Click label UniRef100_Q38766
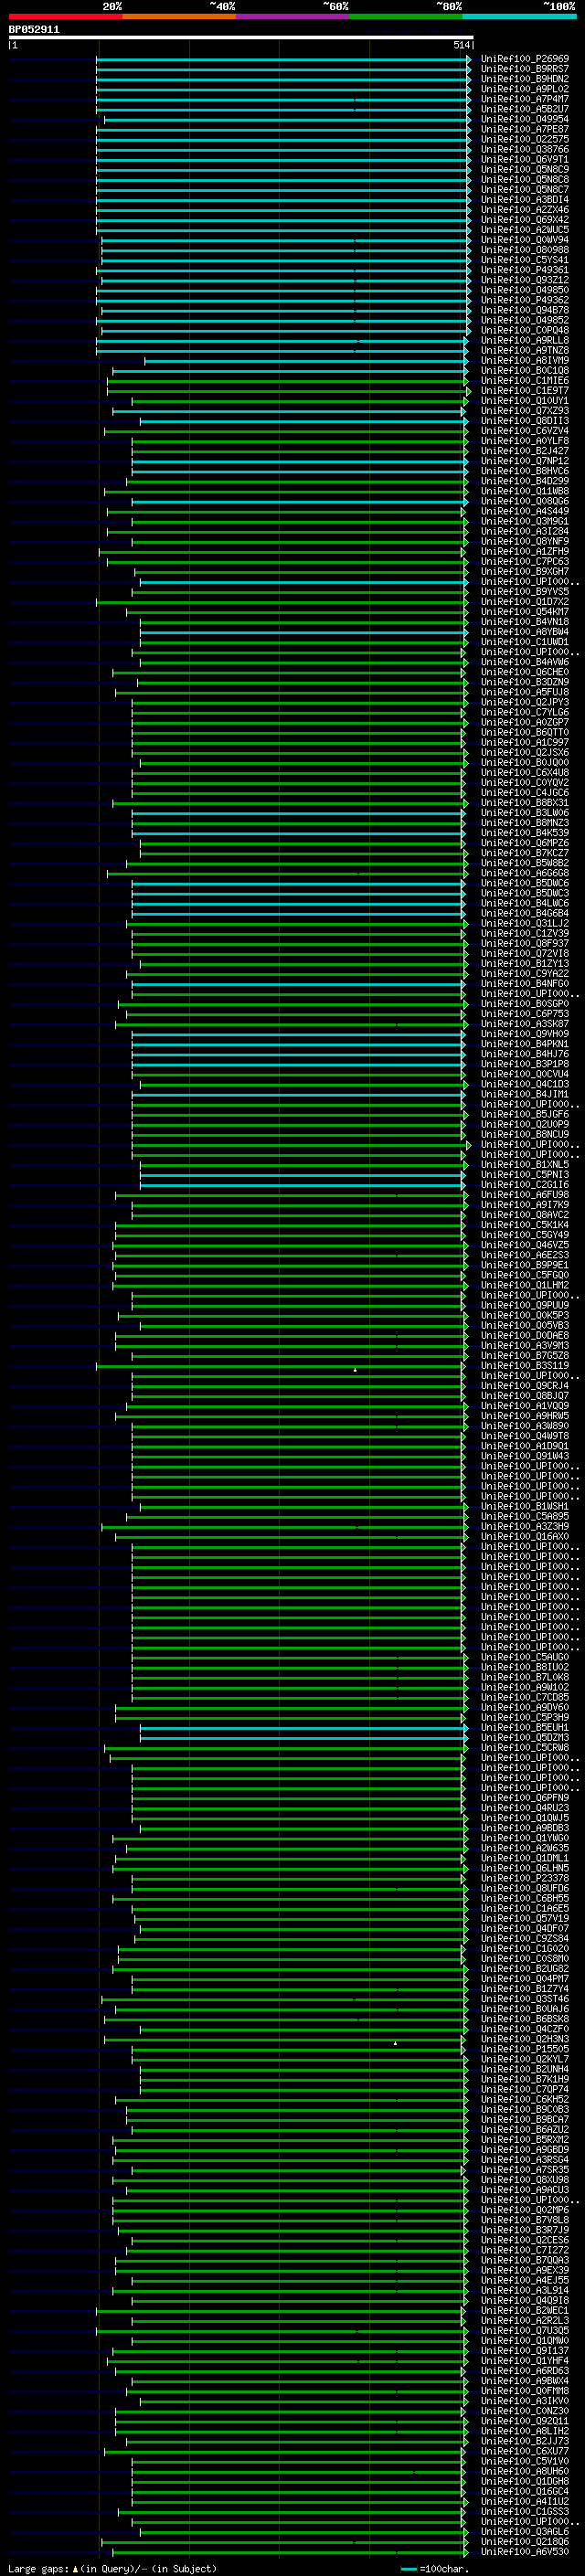Screen dimensions: 585x2576 (525, 149)
